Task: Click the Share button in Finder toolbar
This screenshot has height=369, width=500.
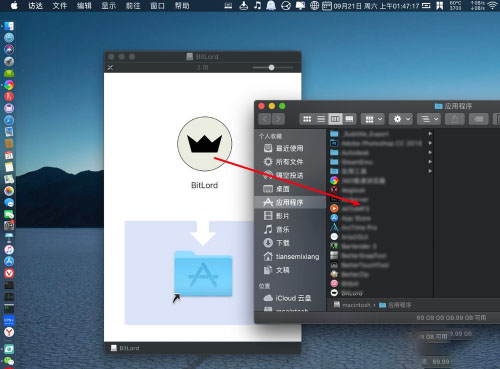Action: [x=455, y=119]
